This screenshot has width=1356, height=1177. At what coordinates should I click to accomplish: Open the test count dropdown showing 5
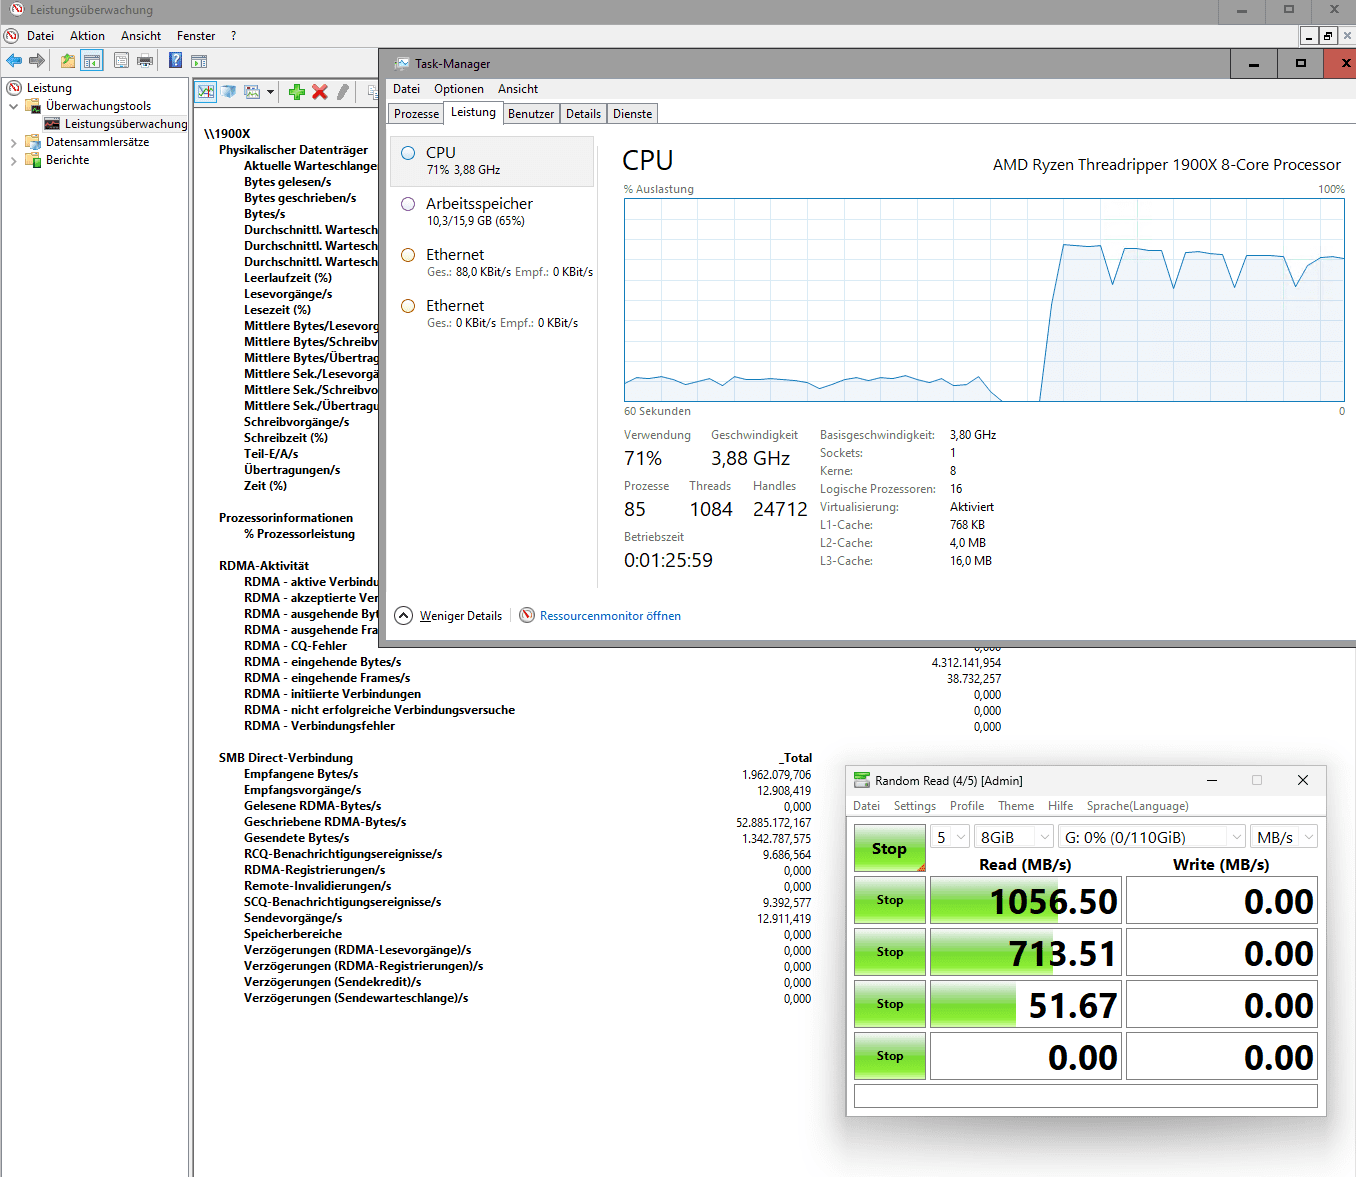(x=950, y=837)
